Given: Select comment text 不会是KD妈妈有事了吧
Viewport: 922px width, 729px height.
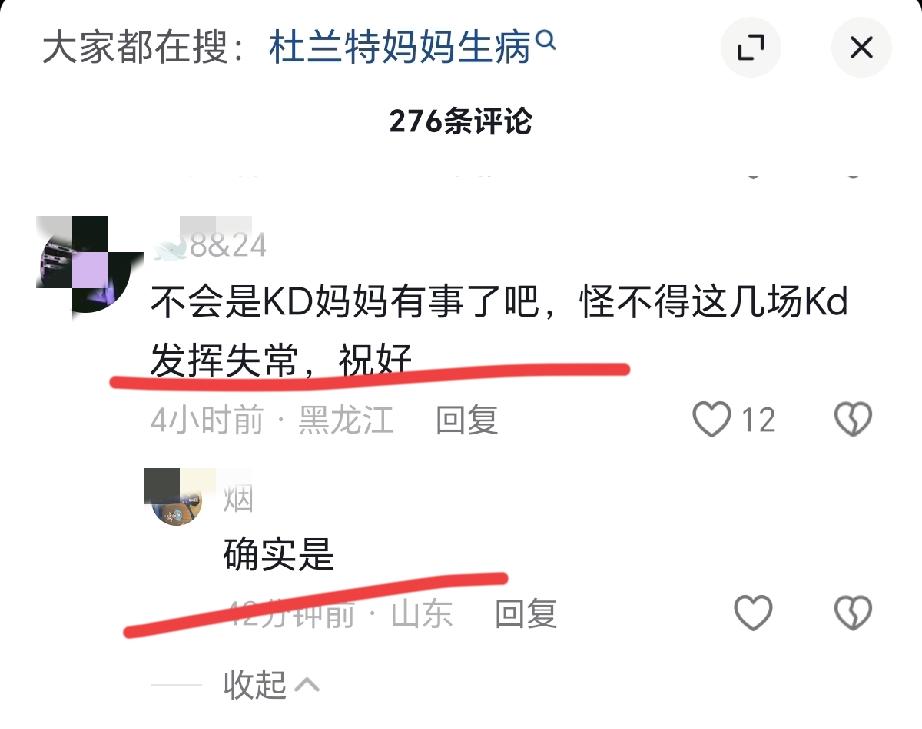Looking at the screenshot, I should pyautogui.click(x=345, y=302).
